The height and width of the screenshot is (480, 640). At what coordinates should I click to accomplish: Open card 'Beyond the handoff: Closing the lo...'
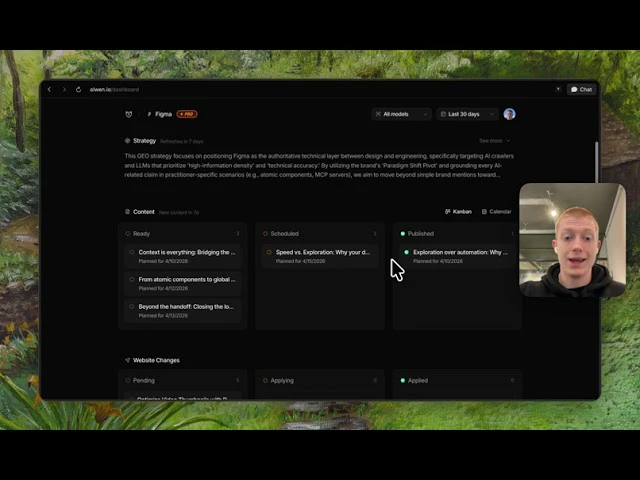point(182,311)
